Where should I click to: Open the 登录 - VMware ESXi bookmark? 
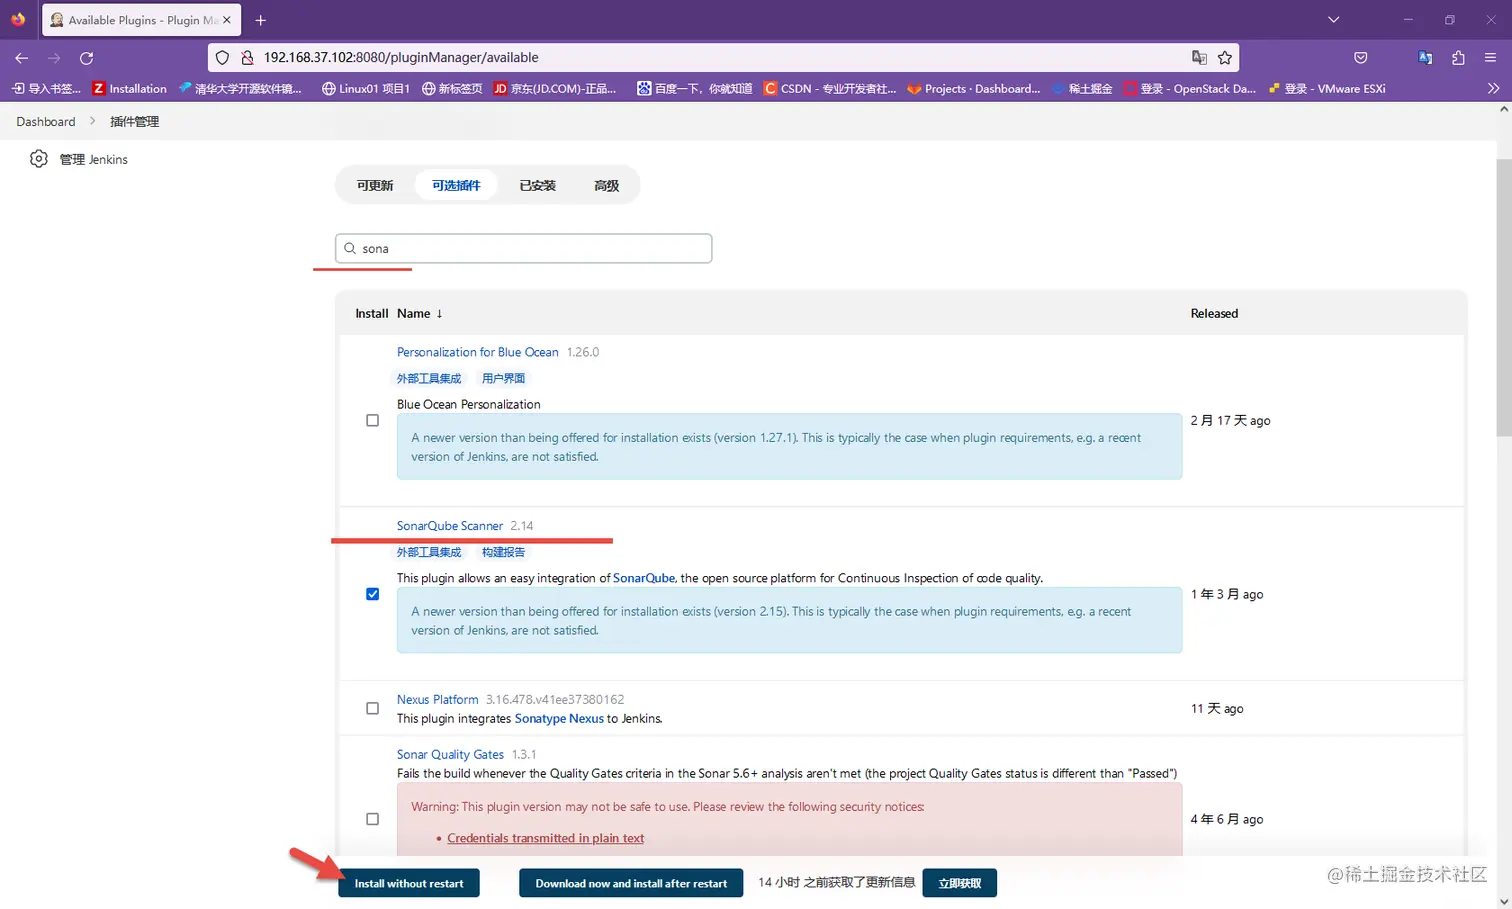click(1327, 88)
